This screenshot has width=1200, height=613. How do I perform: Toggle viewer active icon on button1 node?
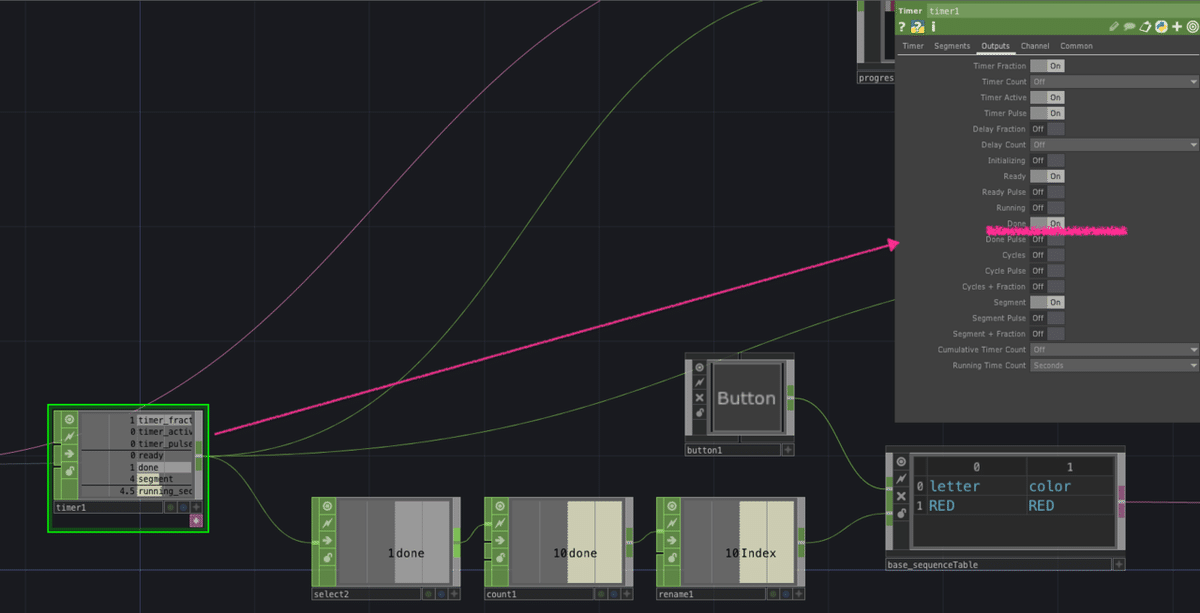point(699,366)
